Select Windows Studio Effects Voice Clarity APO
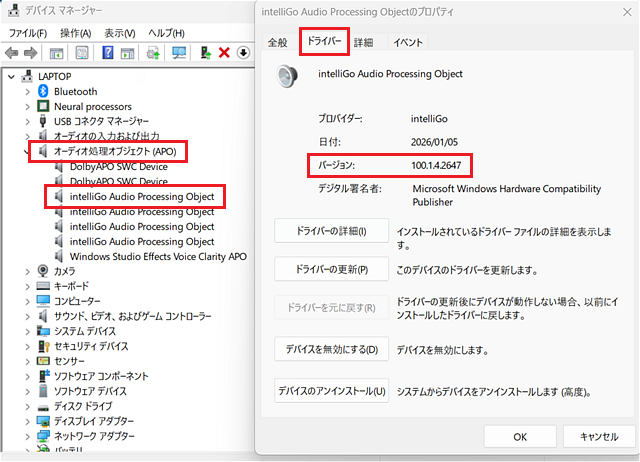The image size is (640, 462). 158,257
